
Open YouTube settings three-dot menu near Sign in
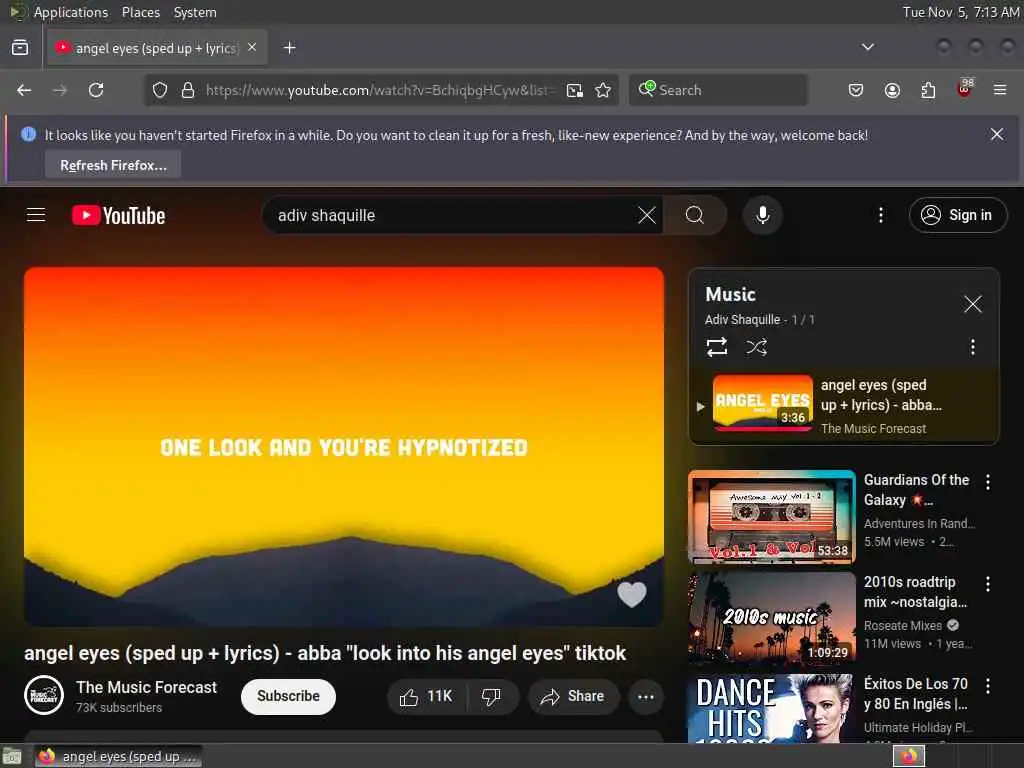881,215
